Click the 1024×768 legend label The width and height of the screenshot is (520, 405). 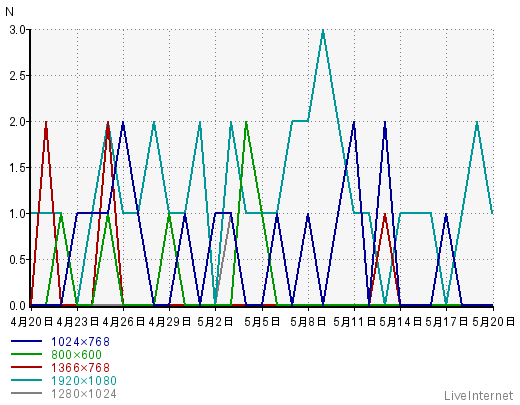(x=80, y=342)
